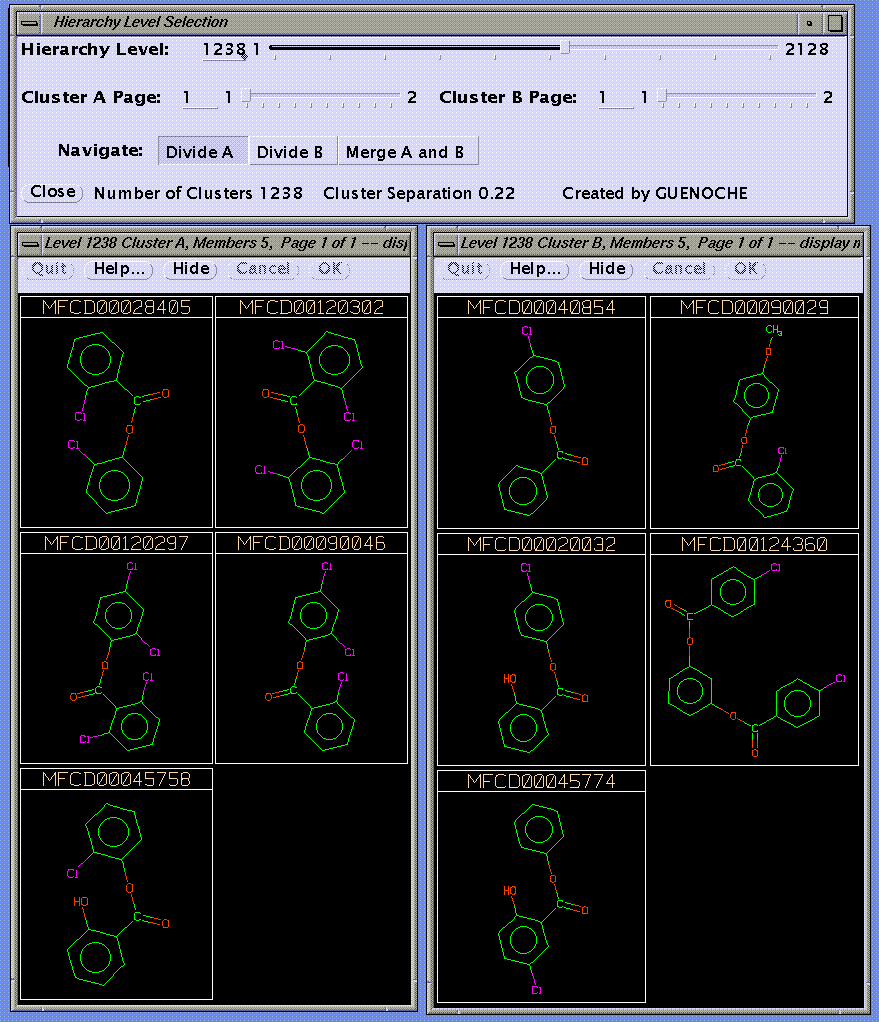Open Cluster B window menu icon

point(445,243)
